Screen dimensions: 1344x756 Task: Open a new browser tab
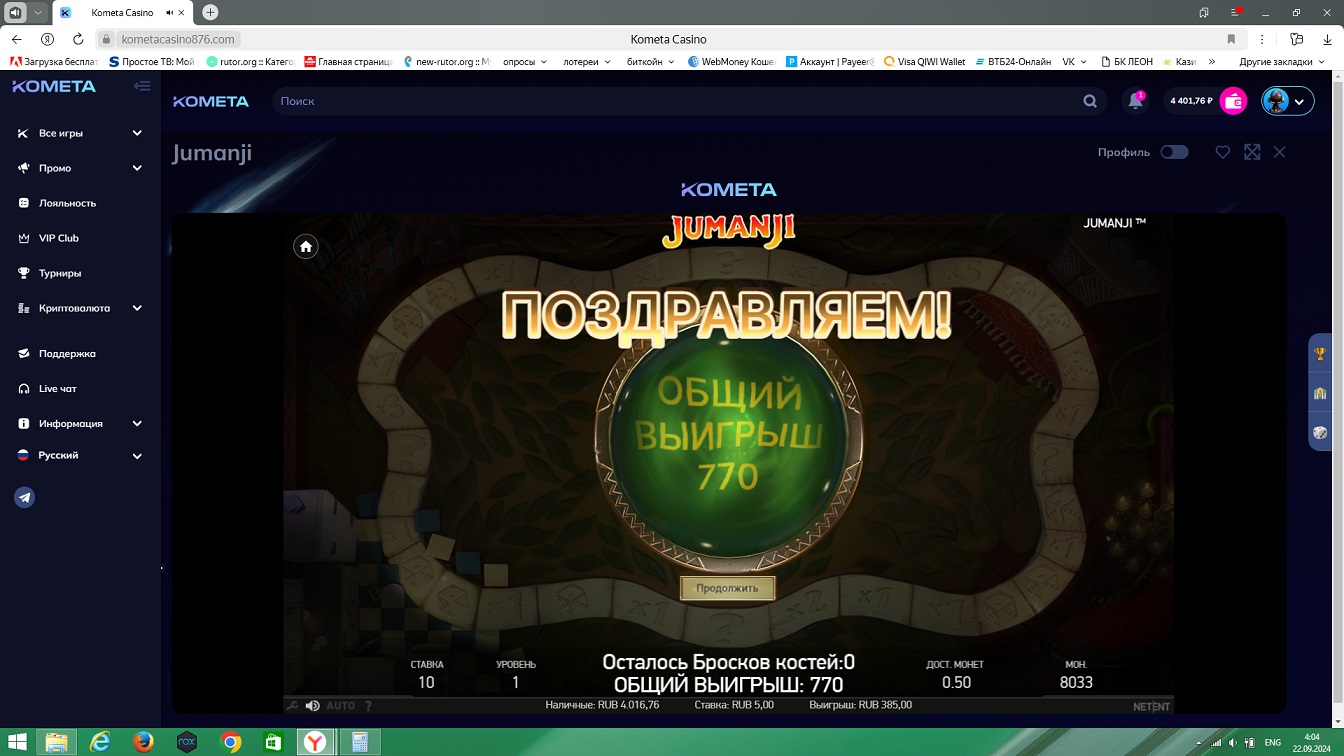tap(210, 13)
